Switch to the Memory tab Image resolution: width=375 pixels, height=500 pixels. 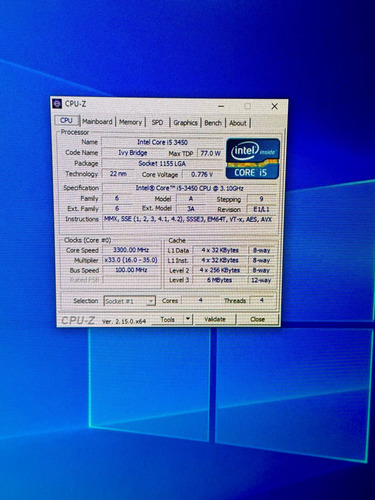pyautogui.click(x=130, y=122)
